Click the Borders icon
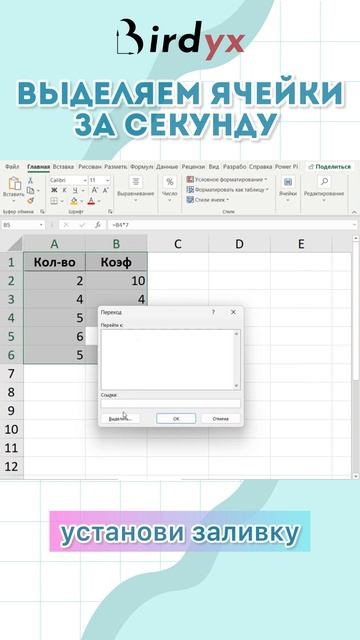Screen dimensions: 360x640 pyautogui.click(x=54, y=201)
